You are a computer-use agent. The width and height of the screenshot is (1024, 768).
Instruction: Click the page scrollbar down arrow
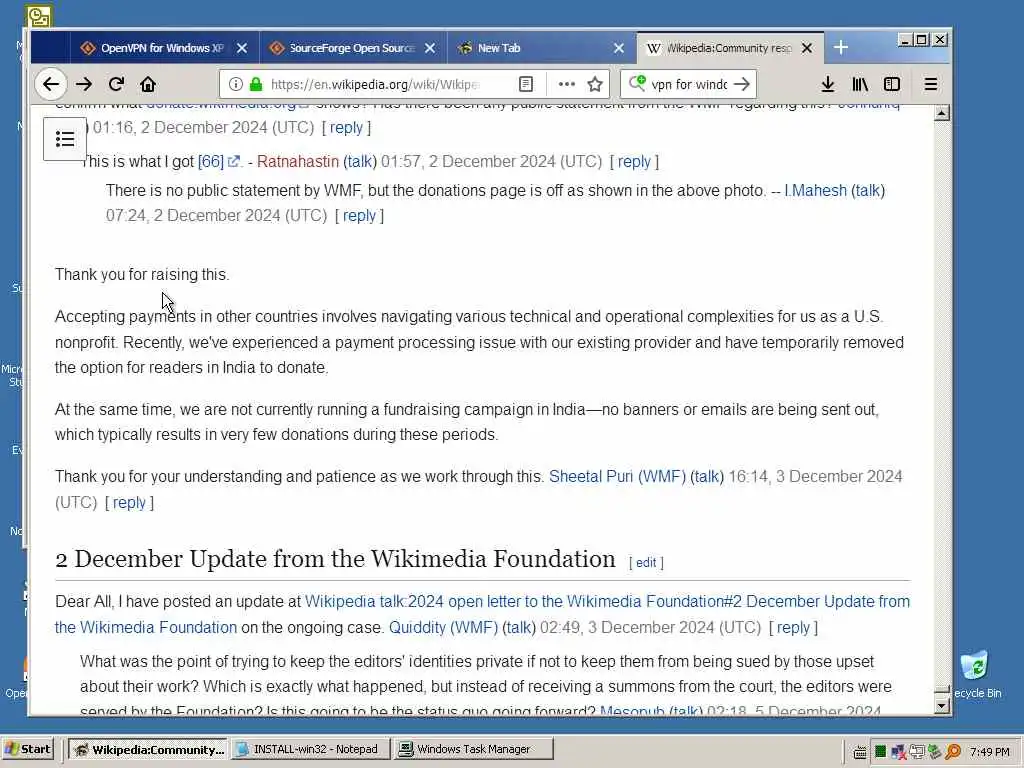point(941,705)
